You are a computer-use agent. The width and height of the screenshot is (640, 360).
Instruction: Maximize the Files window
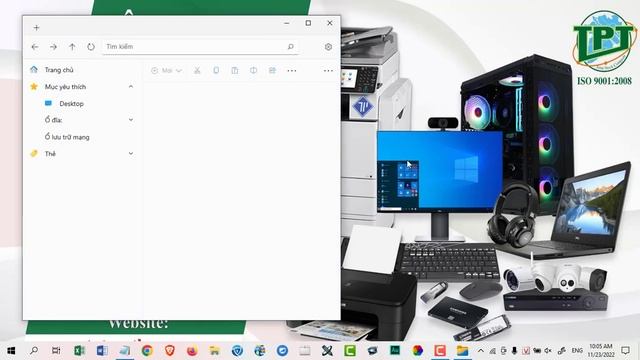click(308, 23)
